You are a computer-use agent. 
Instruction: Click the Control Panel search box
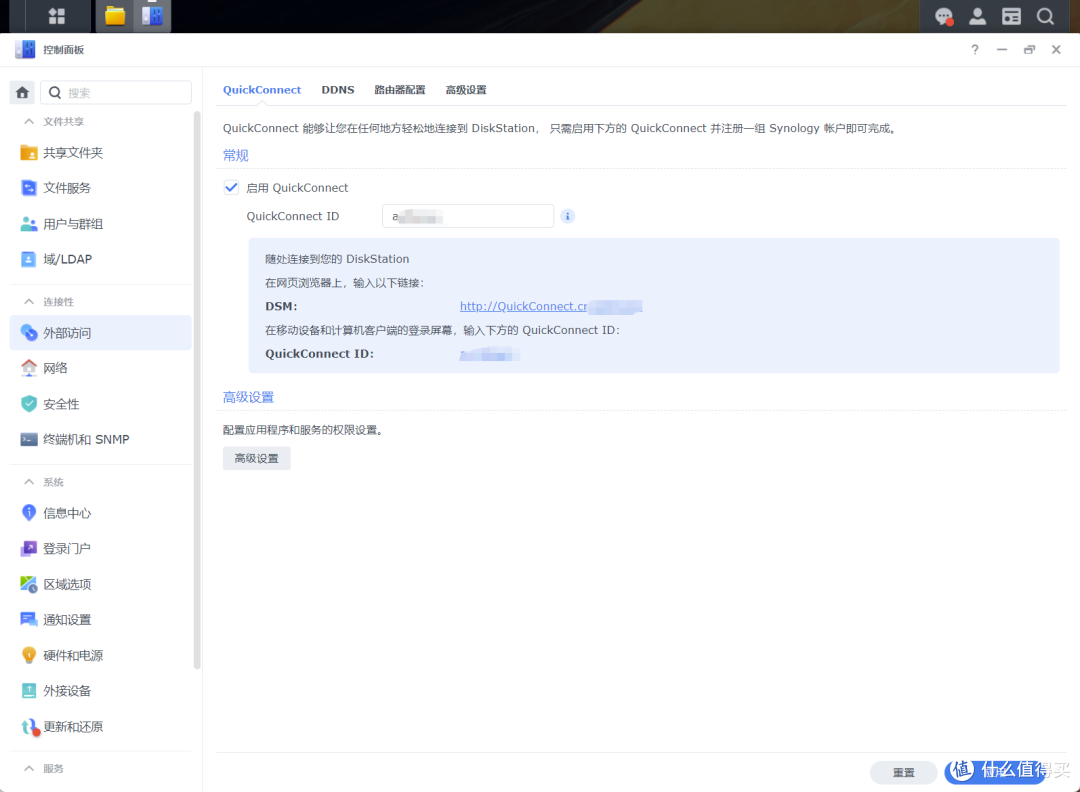[x=116, y=92]
